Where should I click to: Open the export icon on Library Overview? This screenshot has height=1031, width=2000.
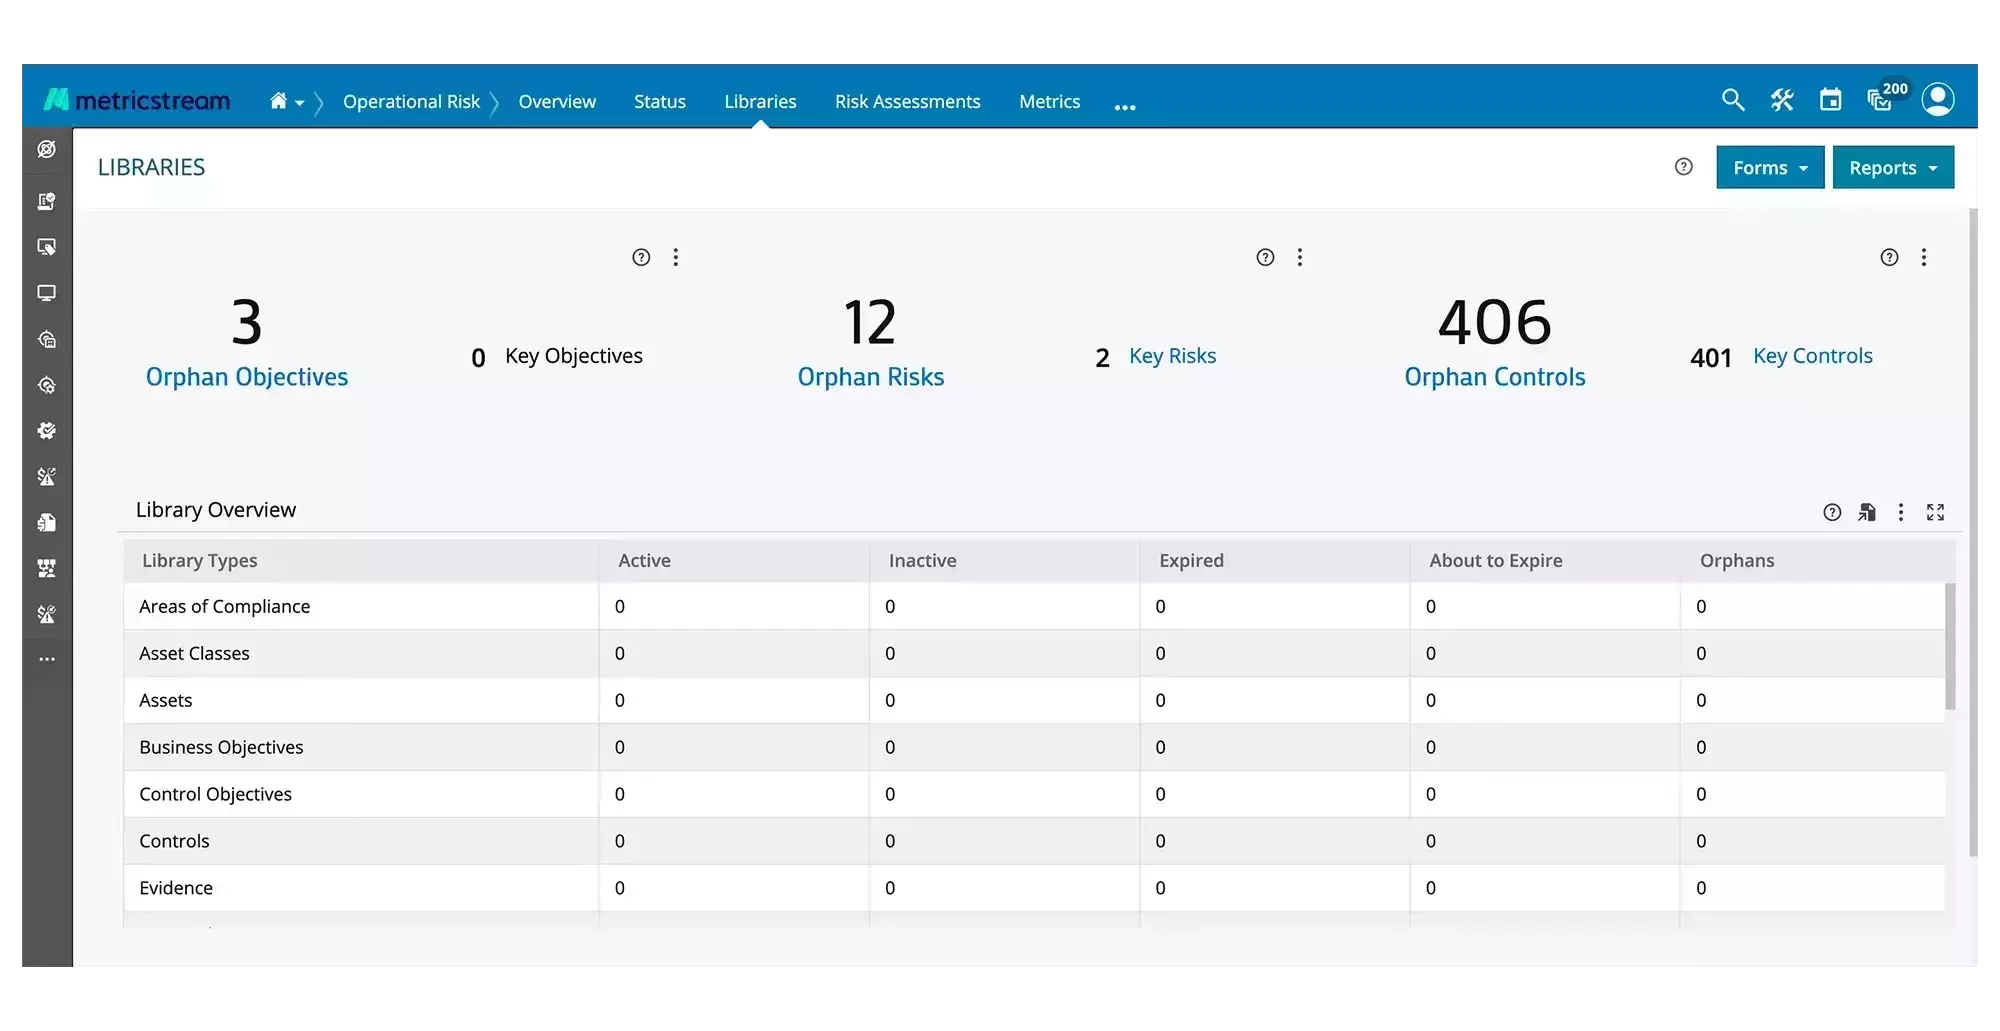coord(1867,511)
